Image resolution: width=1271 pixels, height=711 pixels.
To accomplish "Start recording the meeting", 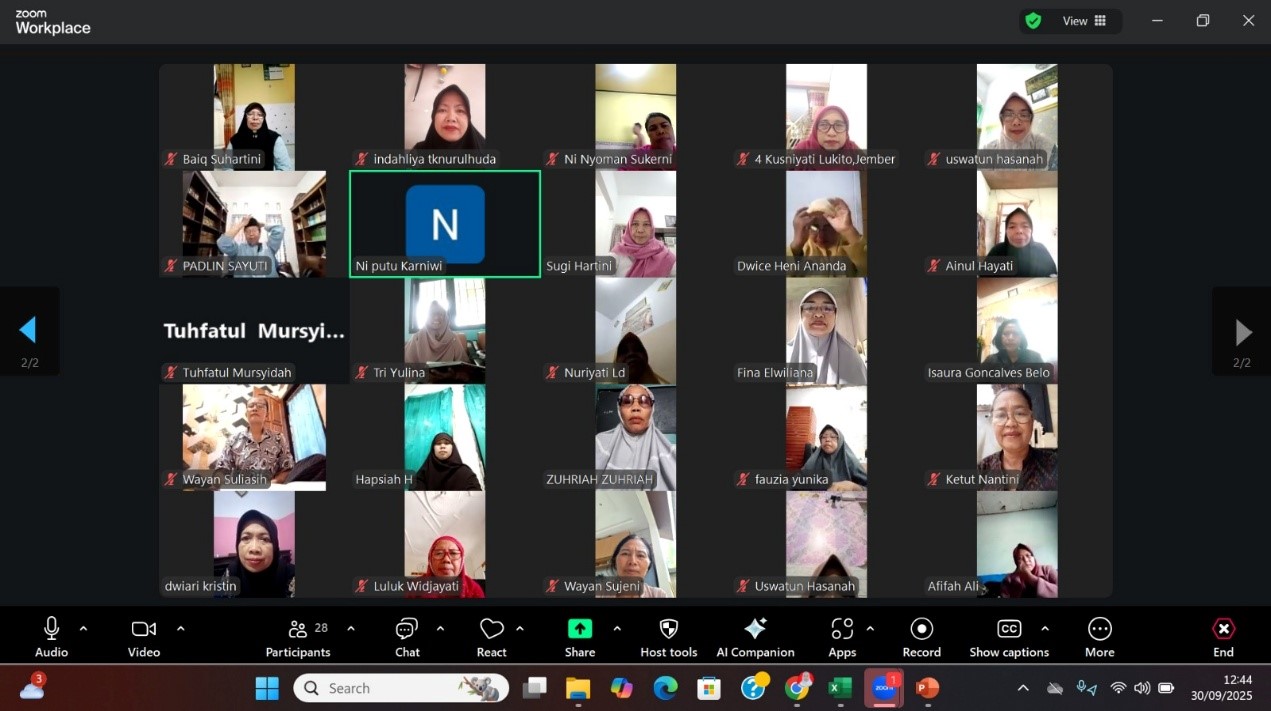I will (x=921, y=637).
